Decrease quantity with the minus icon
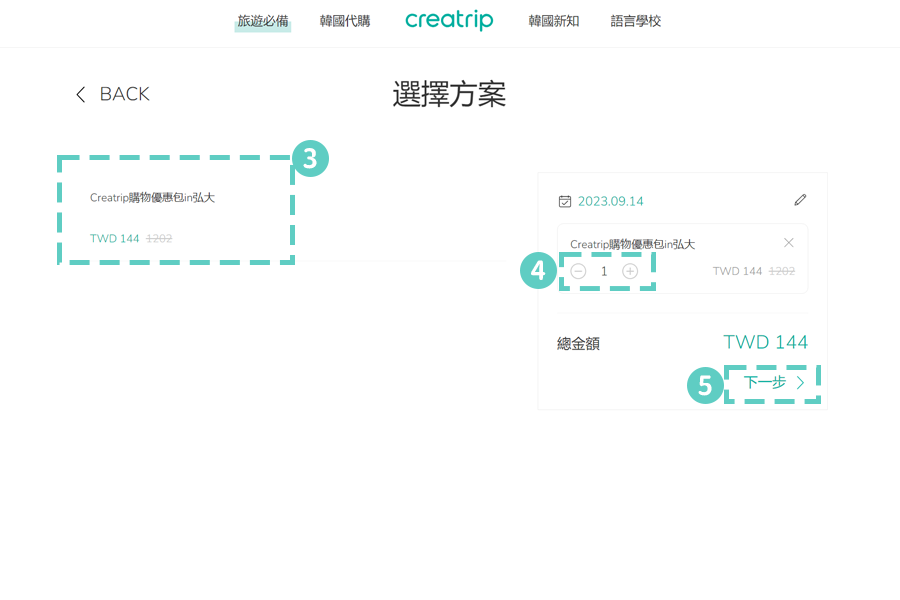Screen dimensions: 900x600 [x=578, y=271]
